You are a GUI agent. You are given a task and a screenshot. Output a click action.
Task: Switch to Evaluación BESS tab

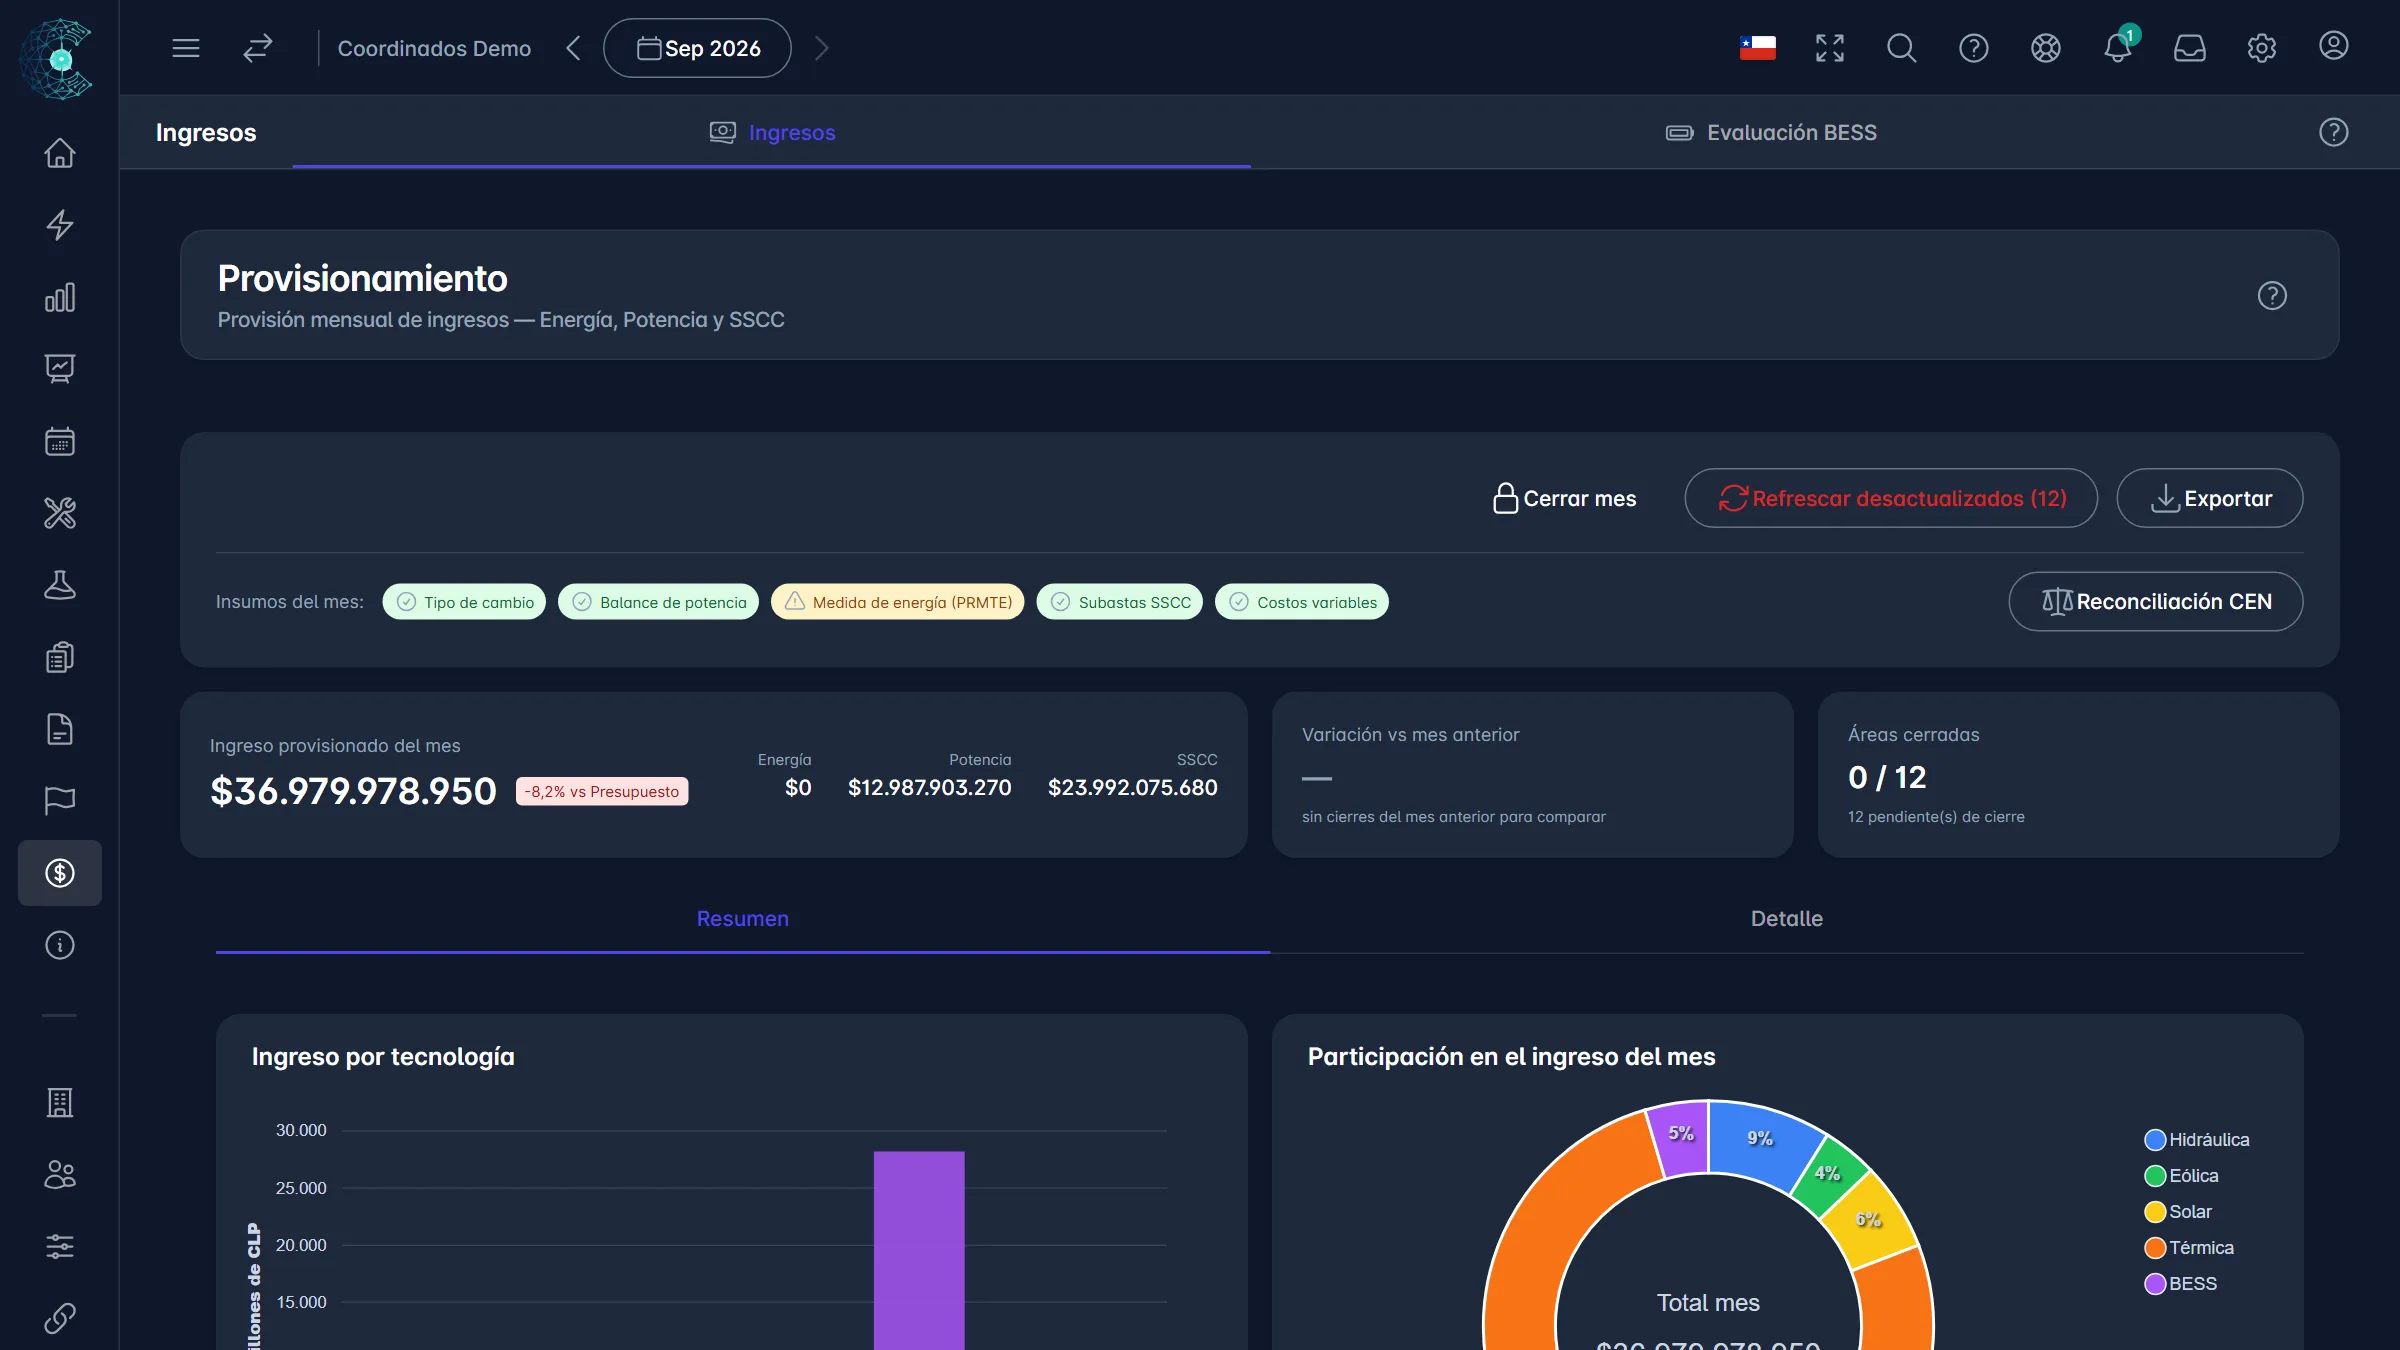[x=1771, y=133]
